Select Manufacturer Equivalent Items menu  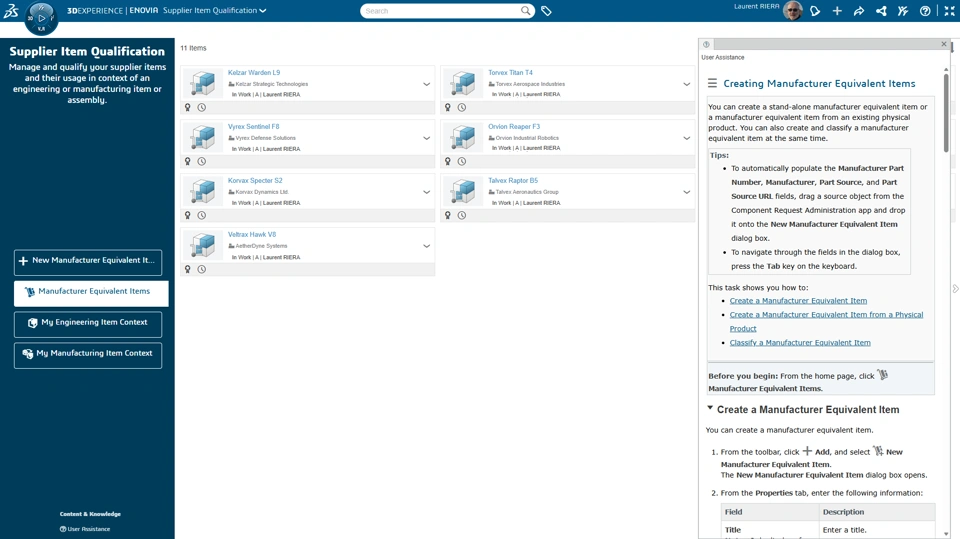click(x=91, y=292)
